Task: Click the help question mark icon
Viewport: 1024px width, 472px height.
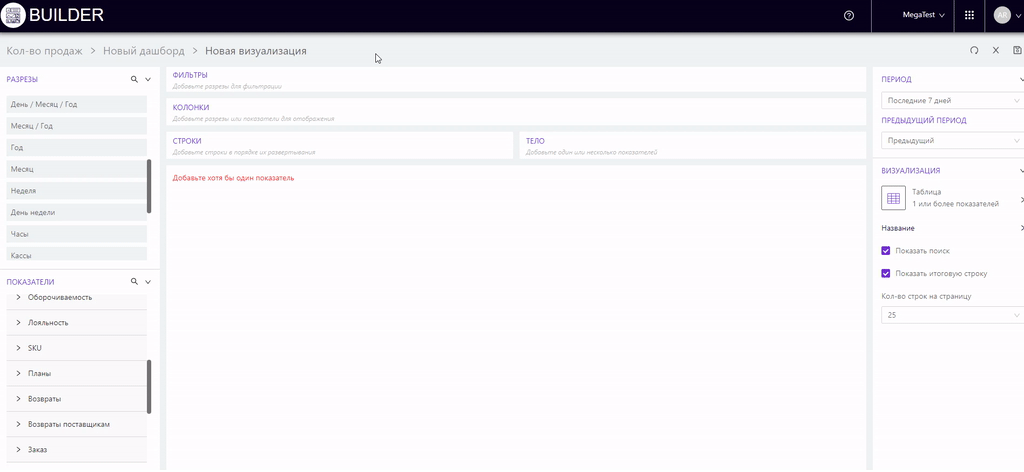Action: point(849,15)
